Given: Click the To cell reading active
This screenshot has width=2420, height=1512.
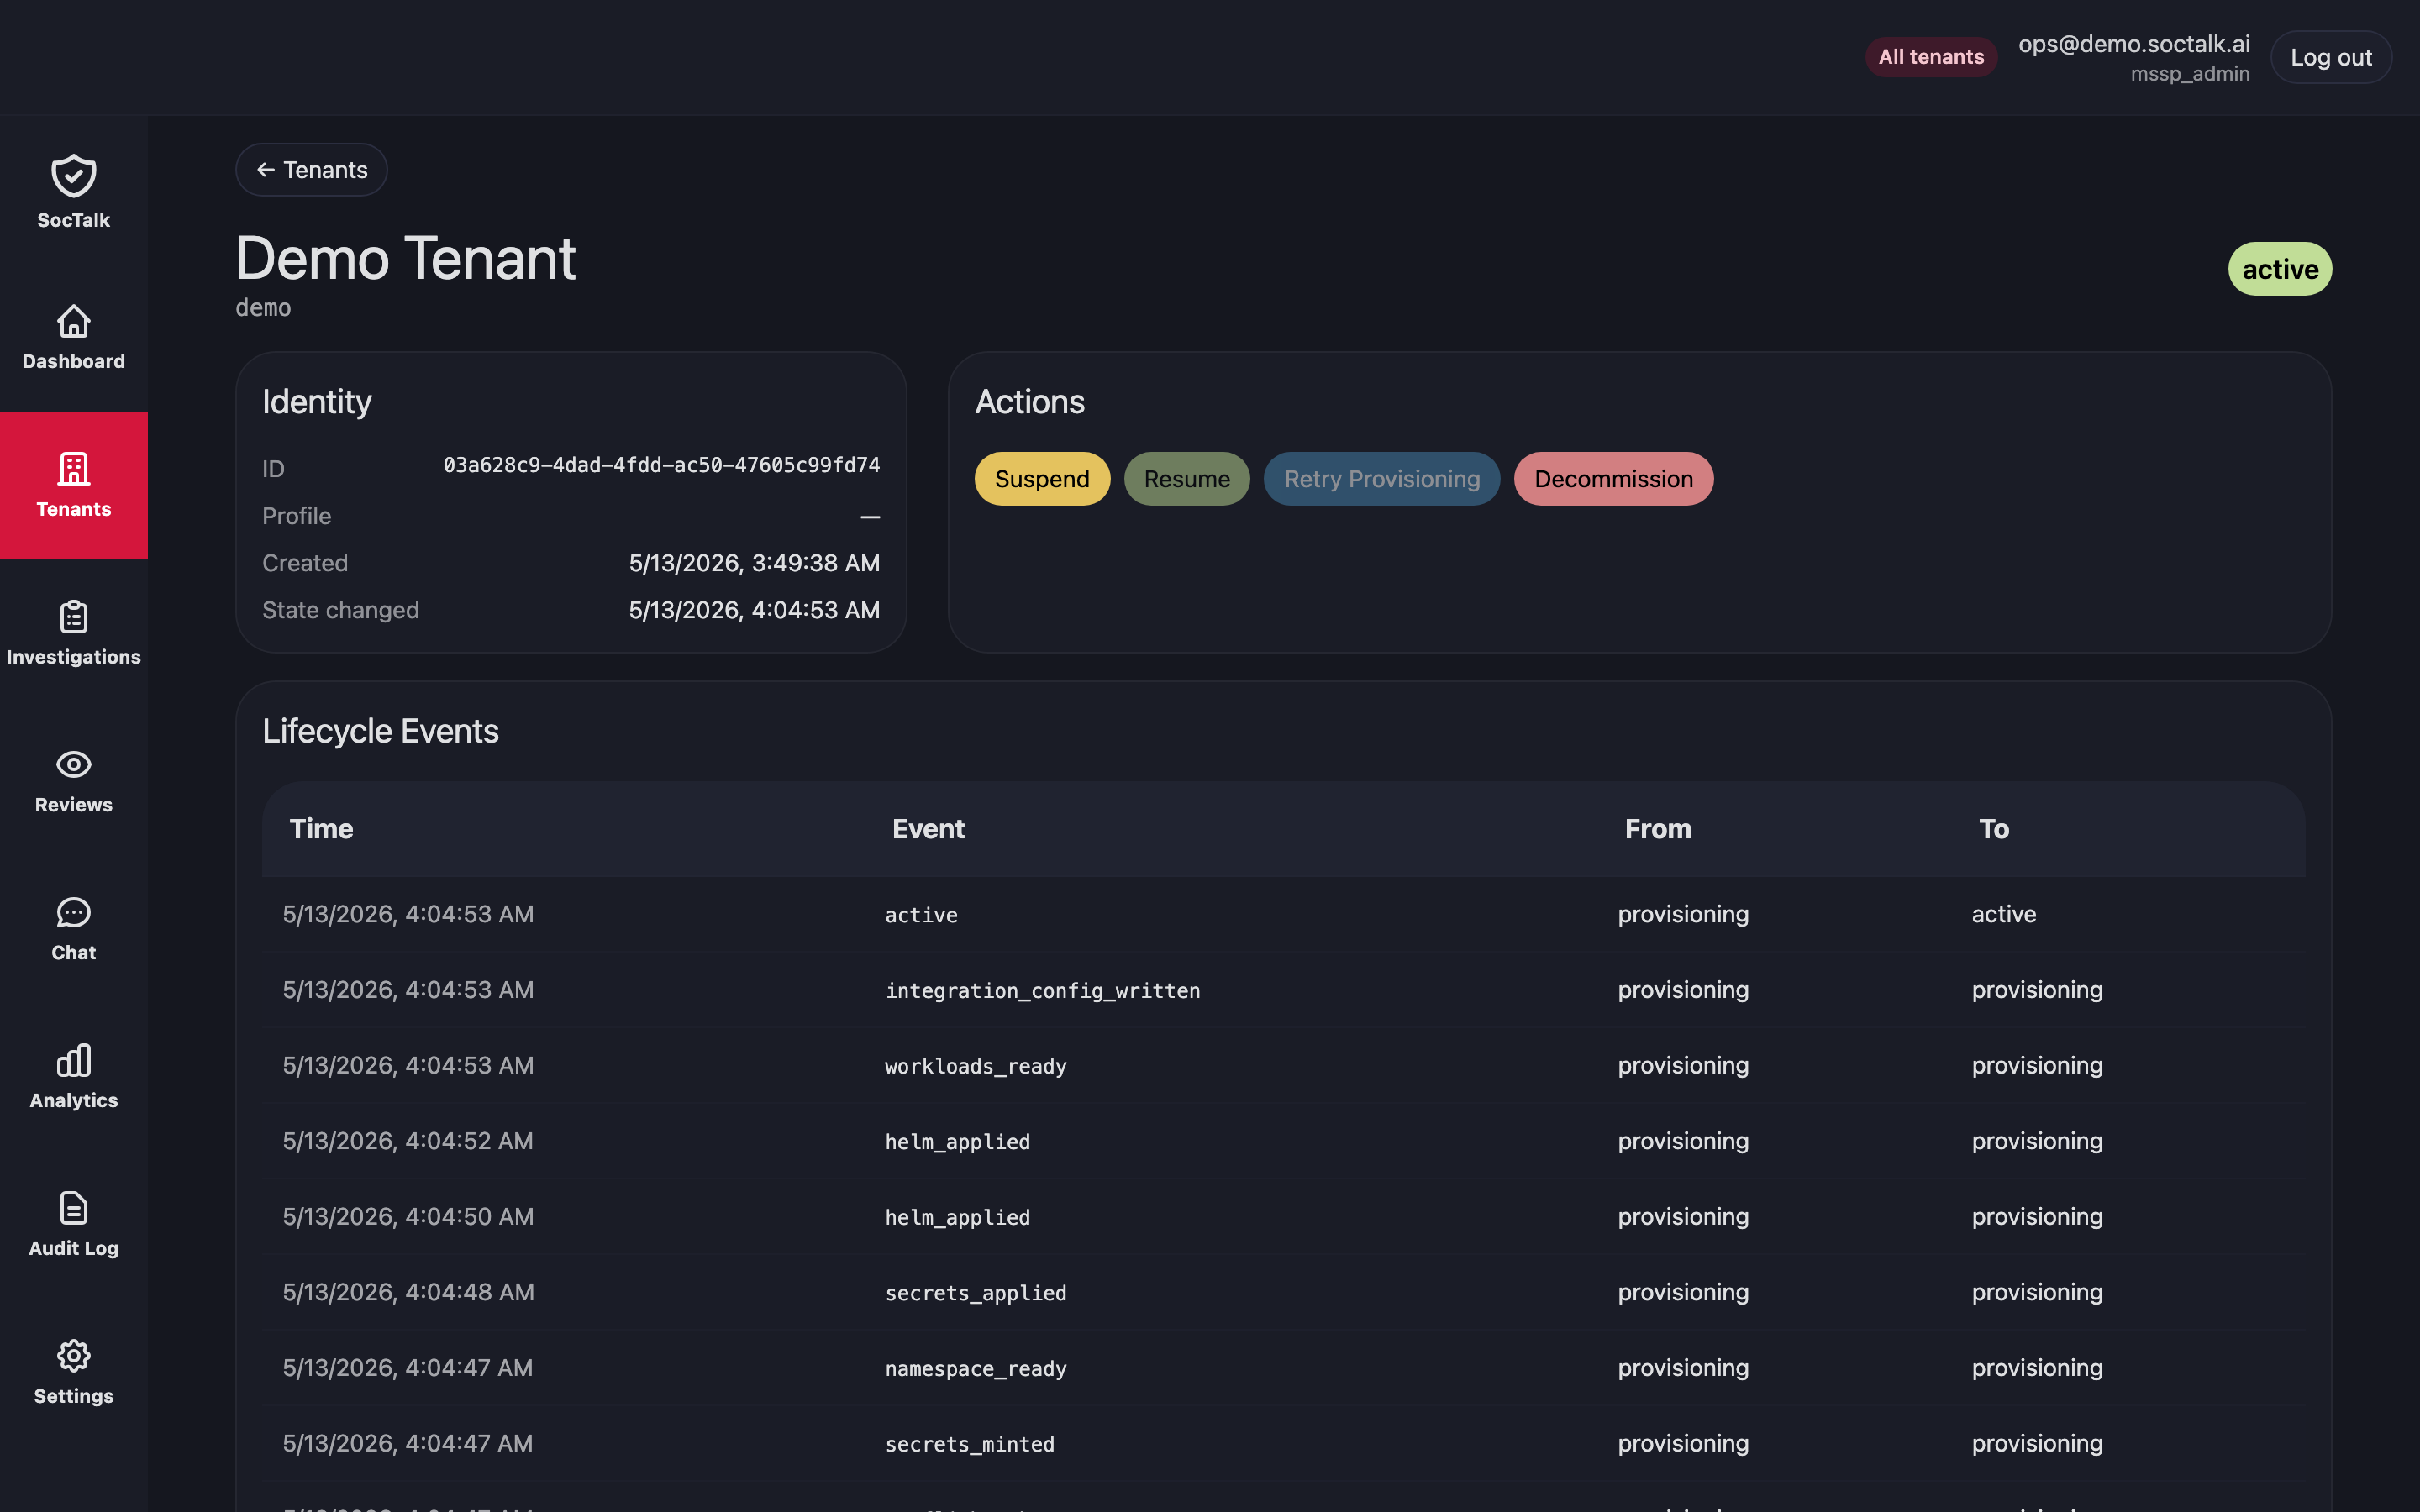Looking at the screenshot, I should pyautogui.click(x=2004, y=914).
